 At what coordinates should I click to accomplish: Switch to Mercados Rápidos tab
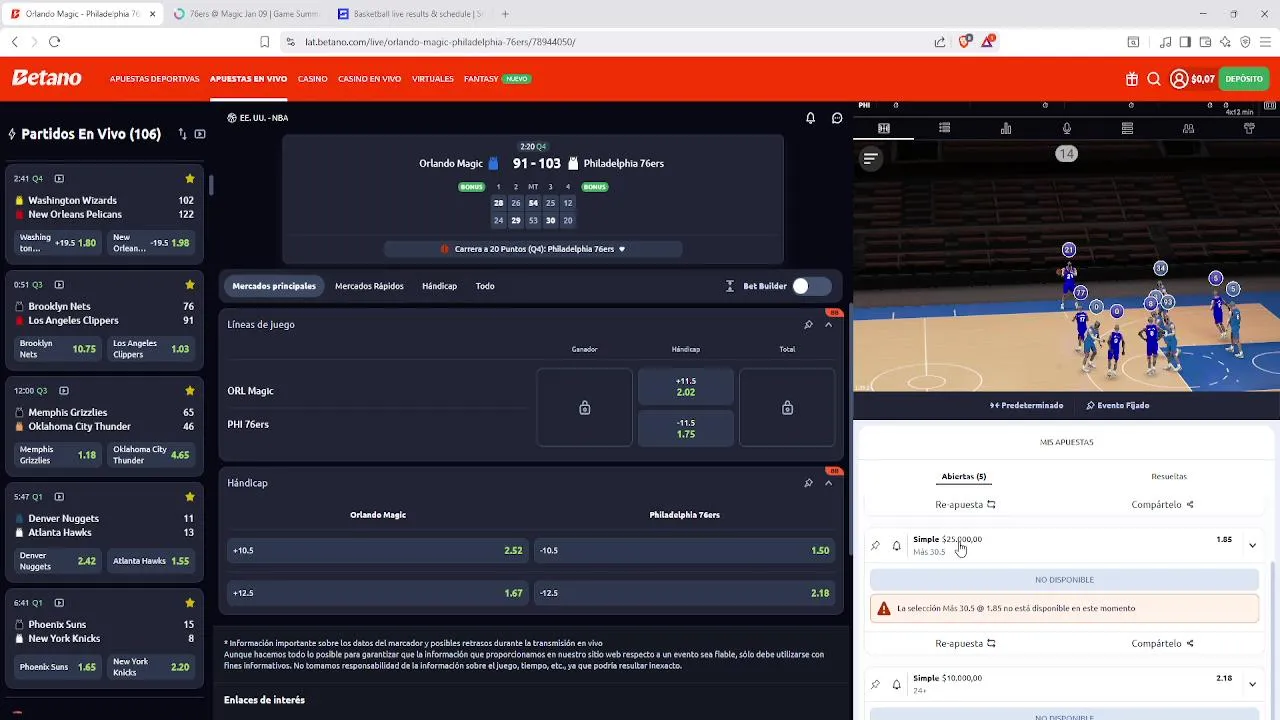[369, 286]
